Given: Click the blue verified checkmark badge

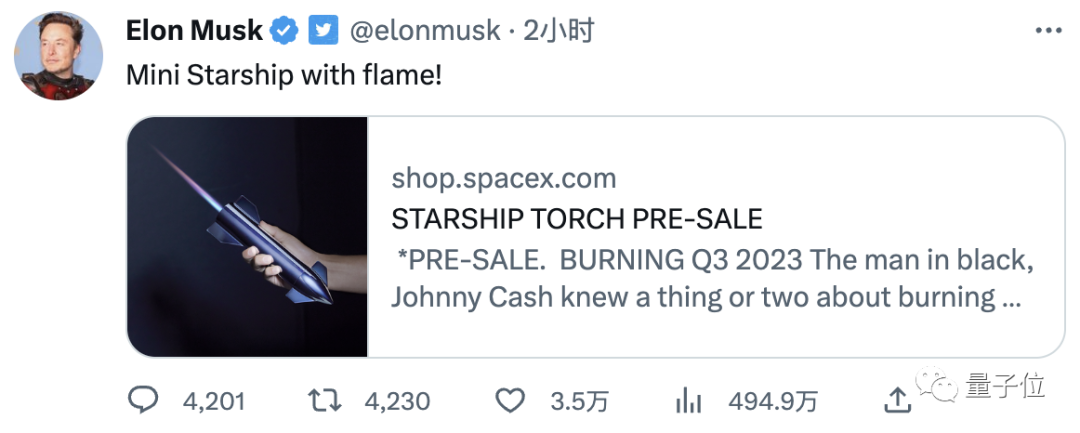Looking at the screenshot, I should coord(285,31).
